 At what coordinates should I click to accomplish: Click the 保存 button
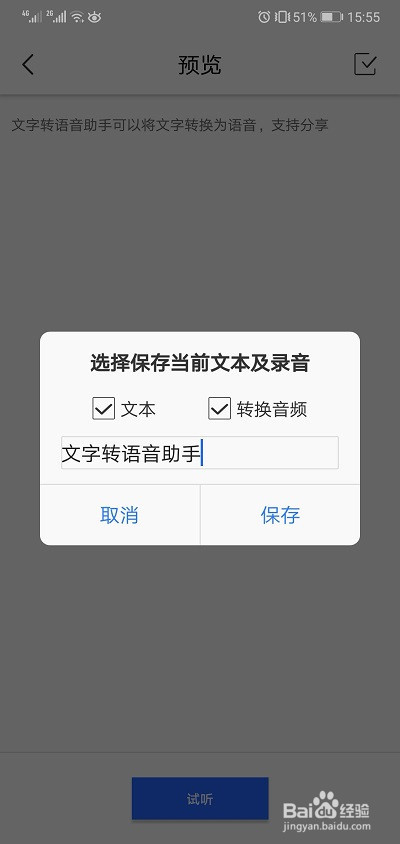[x=280, y=515]
